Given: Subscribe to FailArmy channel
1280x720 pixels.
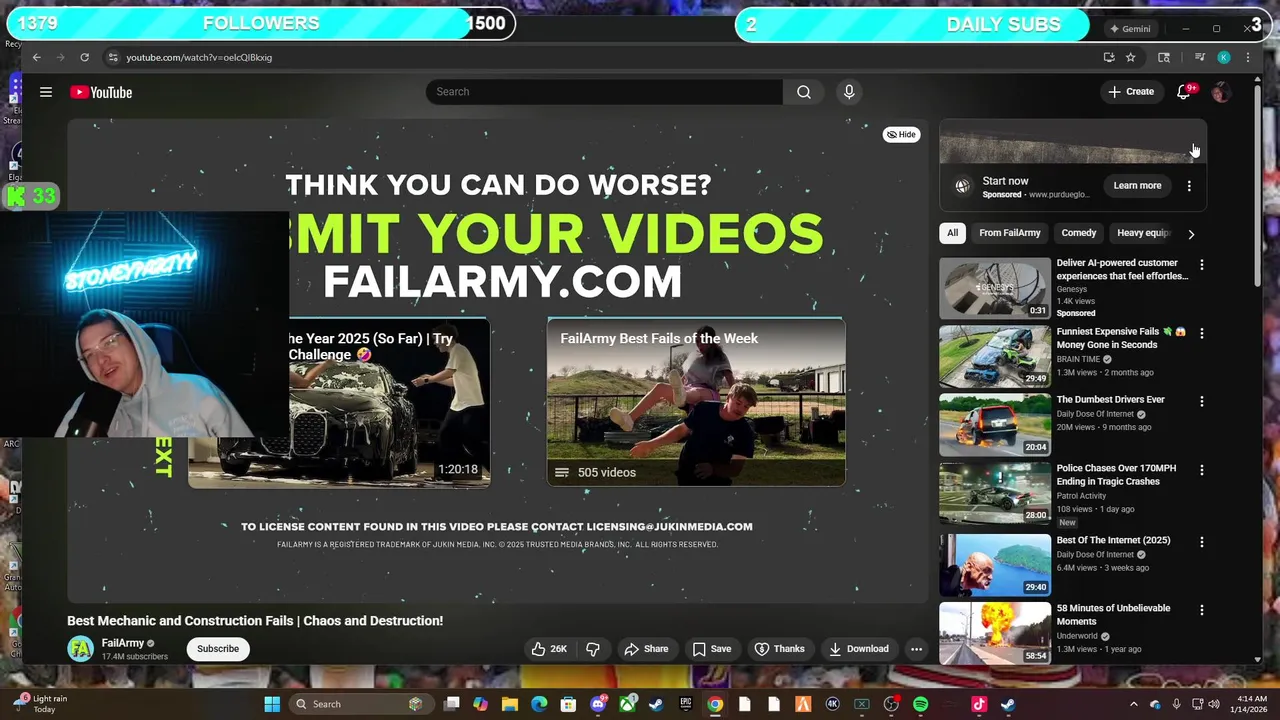Looking at the screenshot, I should (x=218, y=649).
